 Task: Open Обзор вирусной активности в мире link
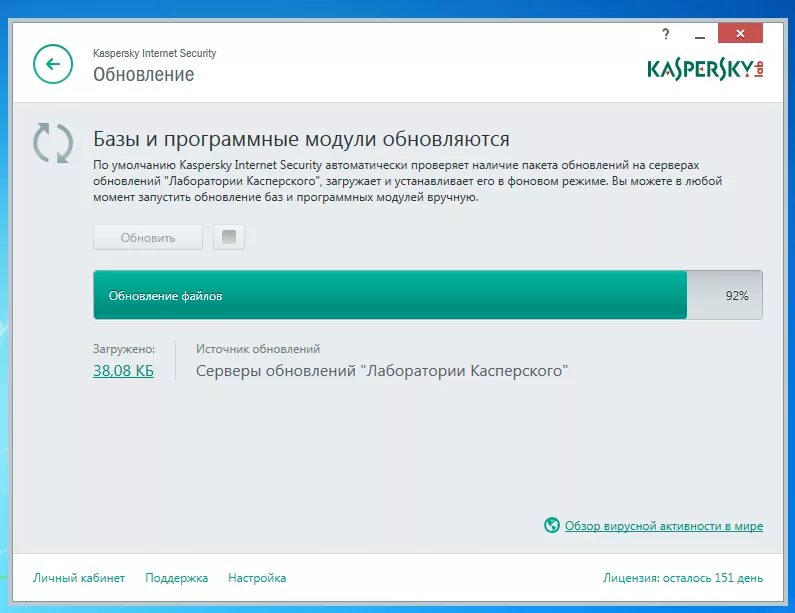[x=664, y=526]
